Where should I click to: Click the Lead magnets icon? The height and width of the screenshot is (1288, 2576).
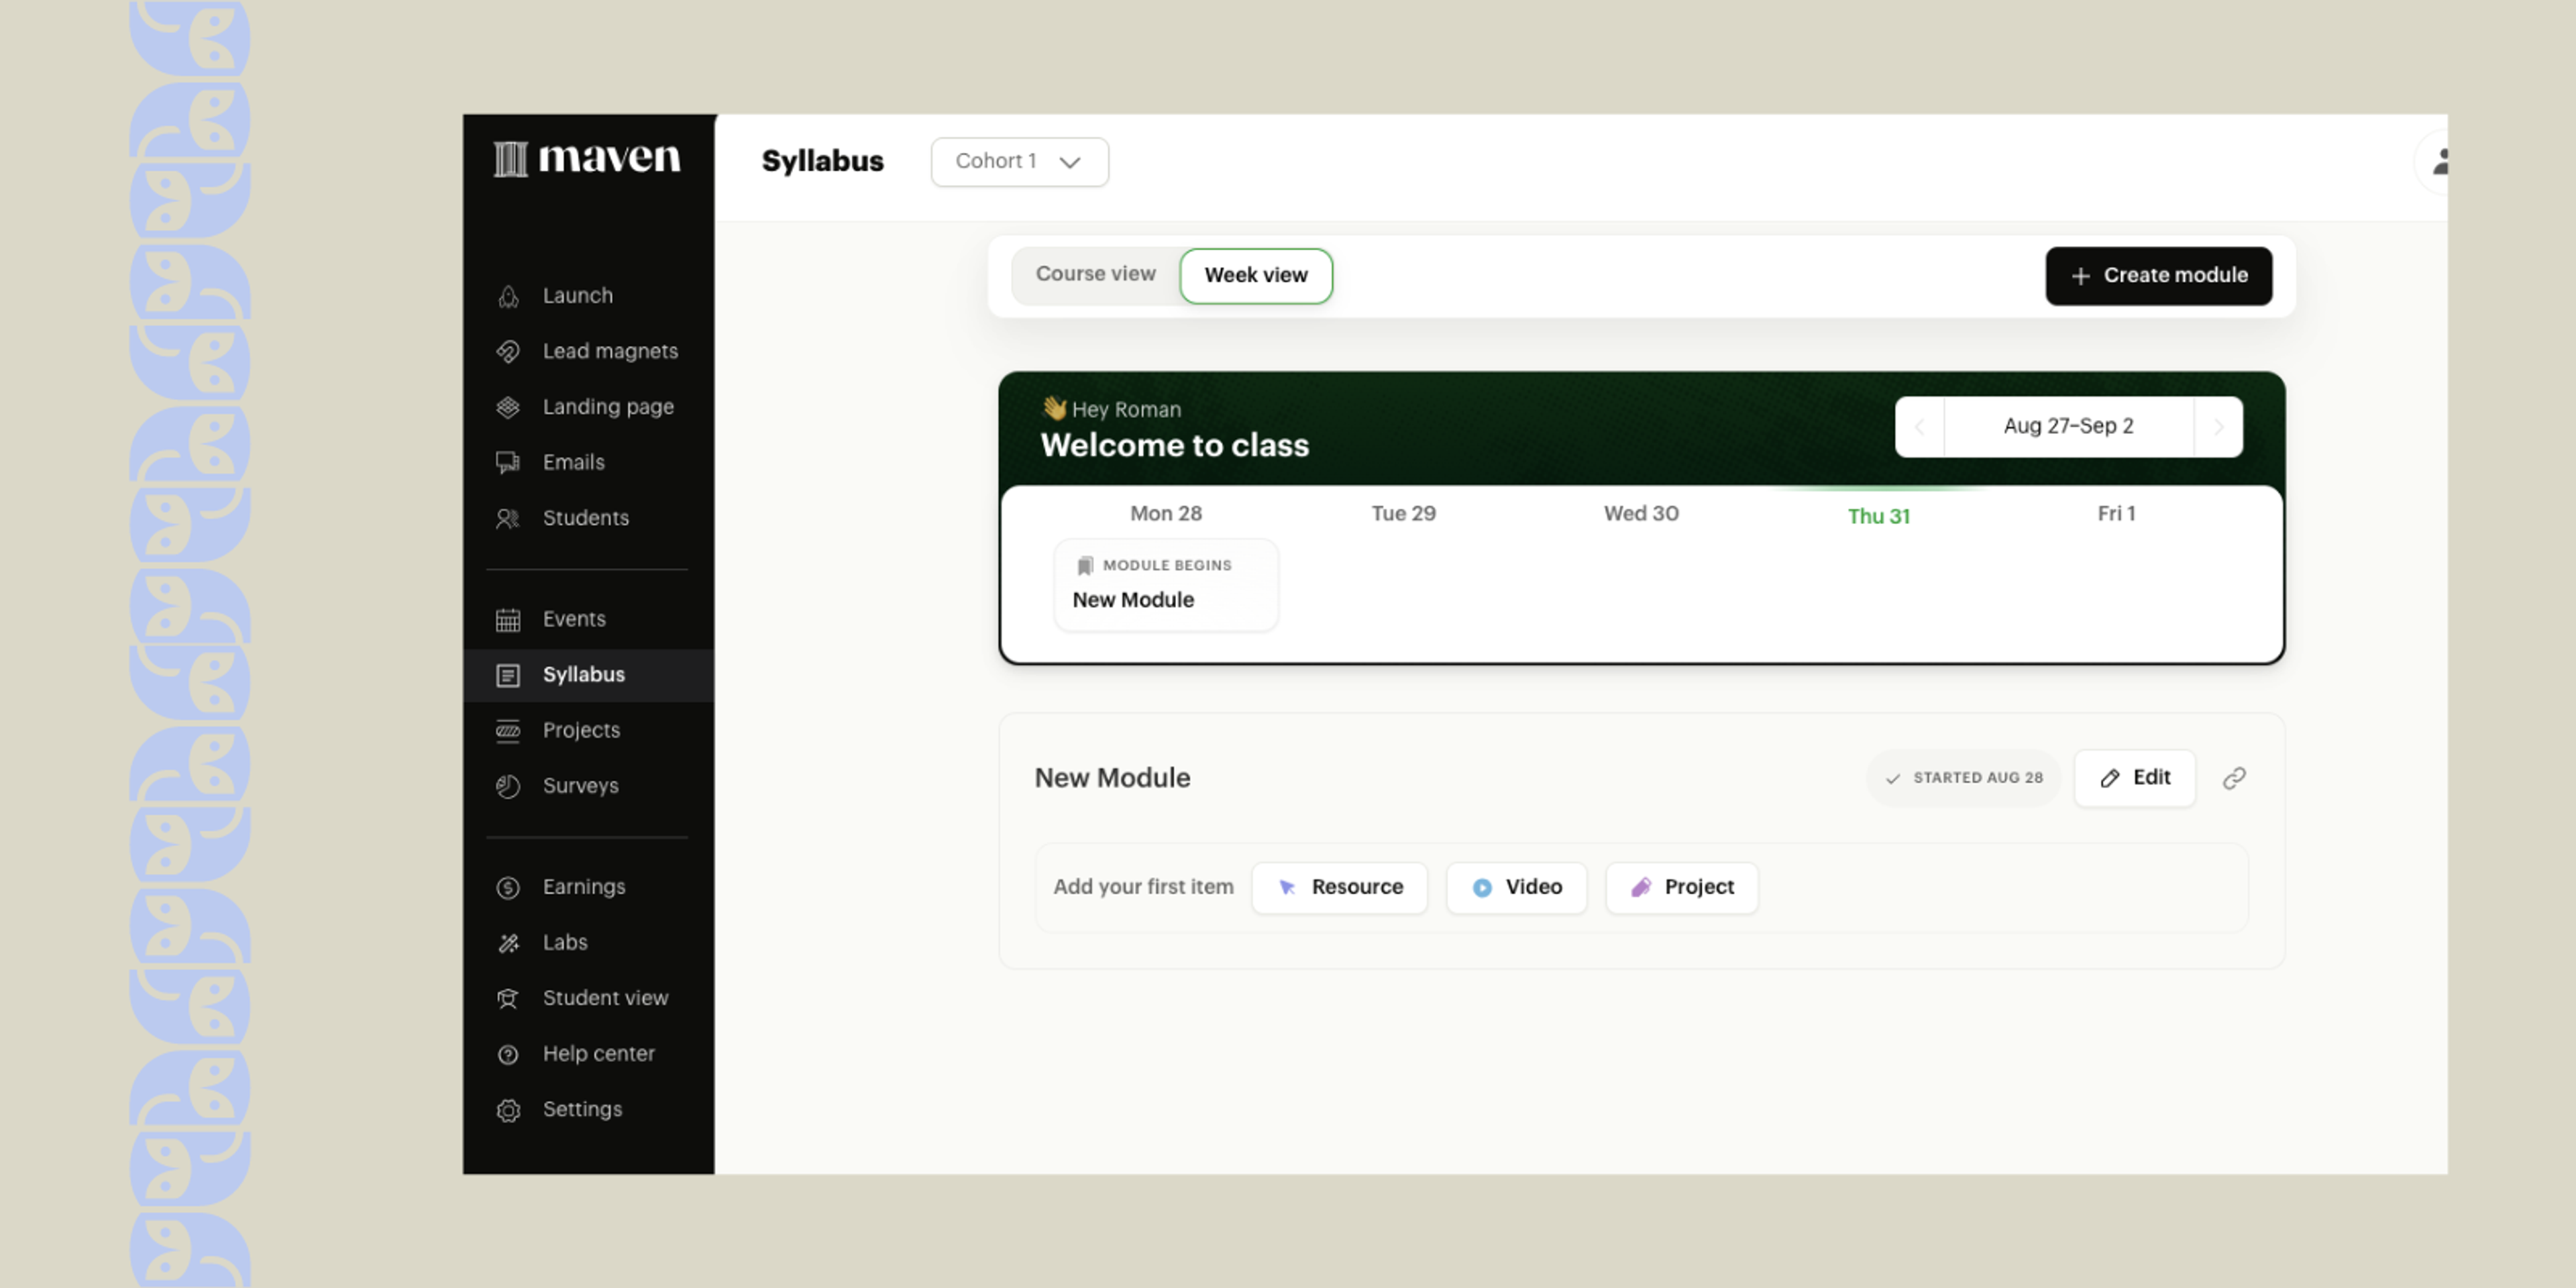(x=508, y=352)
